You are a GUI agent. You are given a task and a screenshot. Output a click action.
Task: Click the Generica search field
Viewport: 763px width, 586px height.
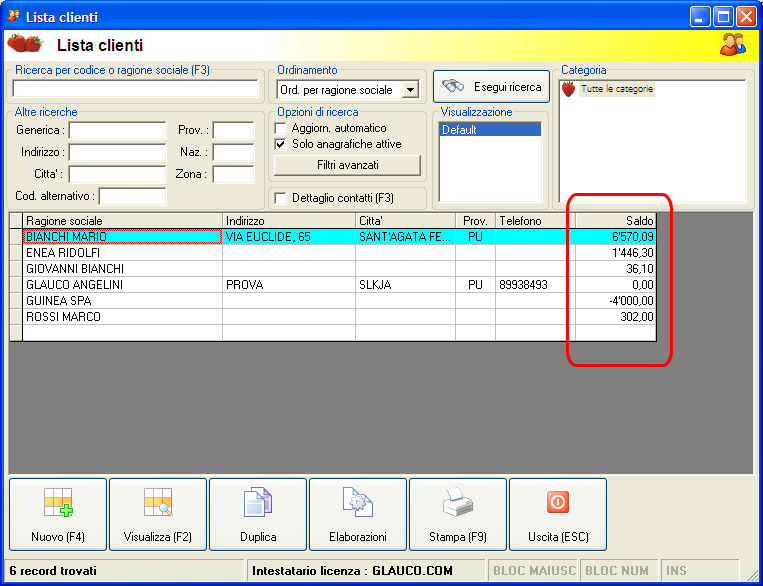point(117,130)
